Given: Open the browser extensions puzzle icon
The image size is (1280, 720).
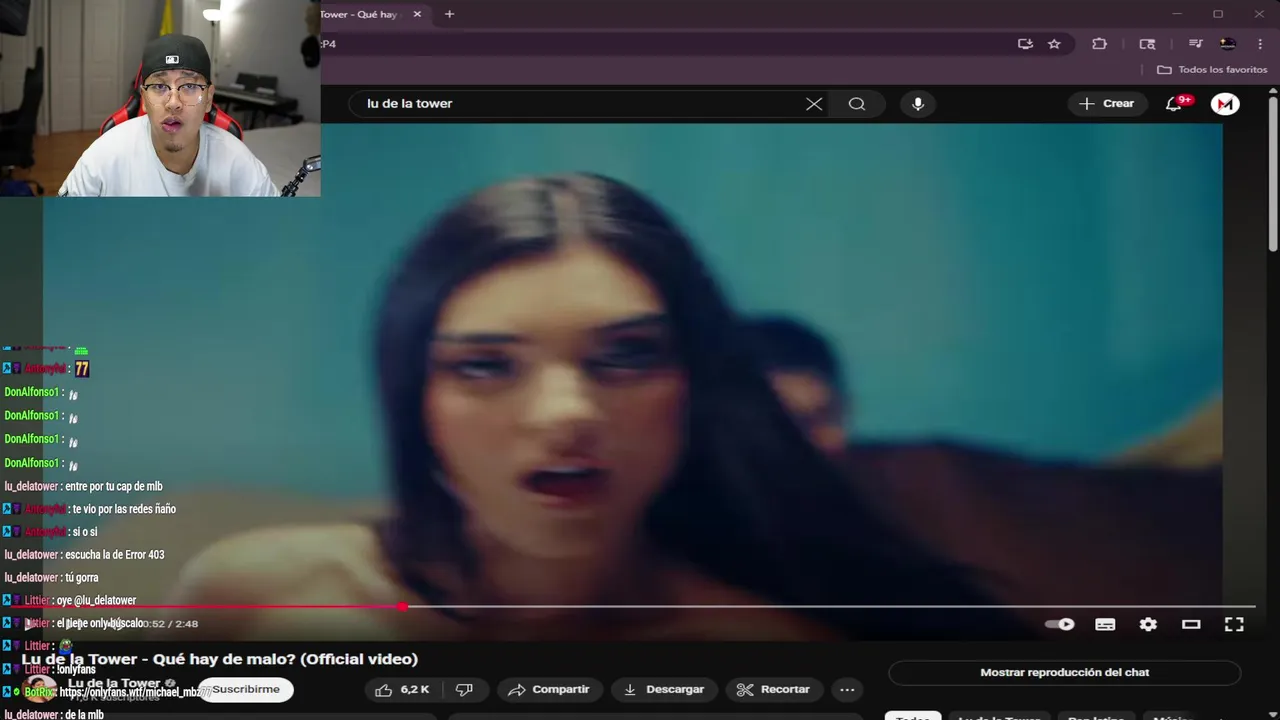Looking at the screenshot, I should coord(1099,44).
